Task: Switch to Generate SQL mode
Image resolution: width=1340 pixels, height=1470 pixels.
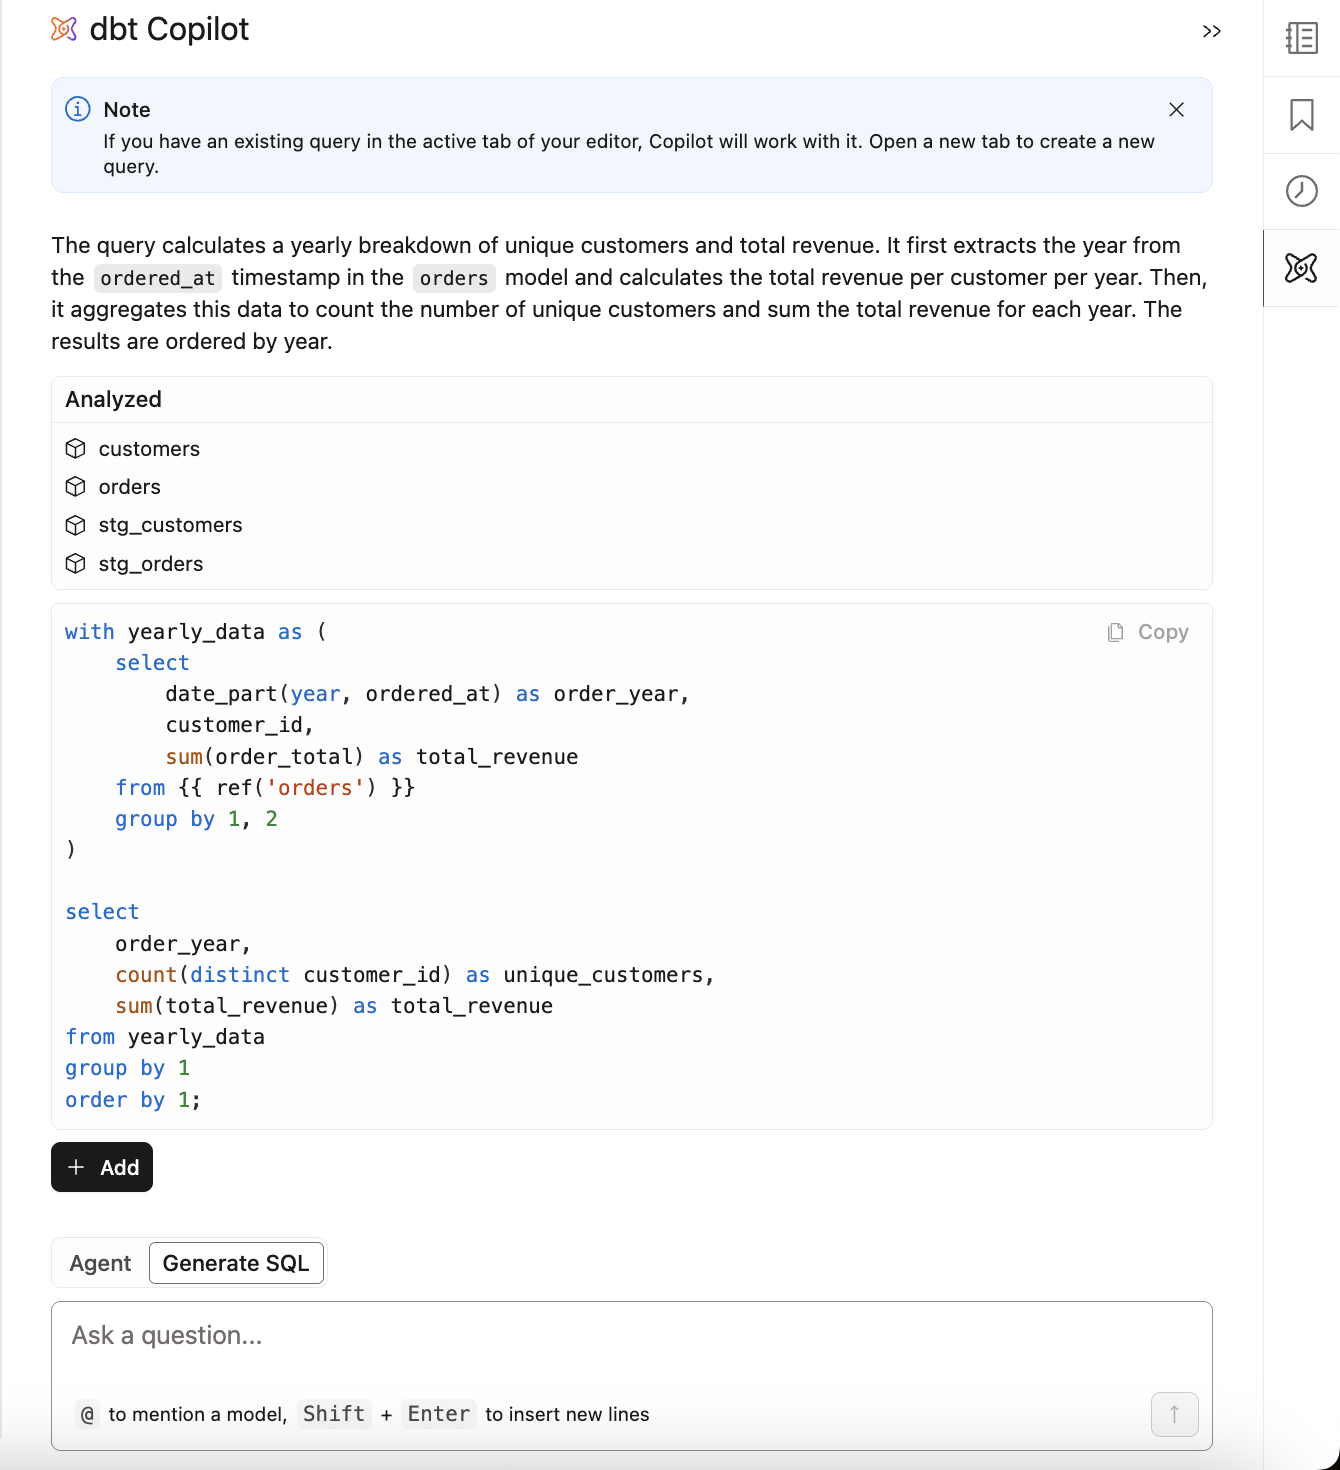Action: (236, 1263)
